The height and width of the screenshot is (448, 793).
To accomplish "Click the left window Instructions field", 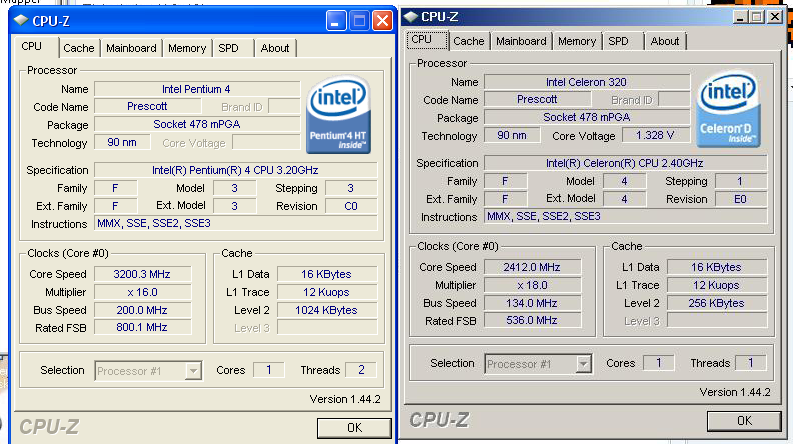I will point(236,223).
